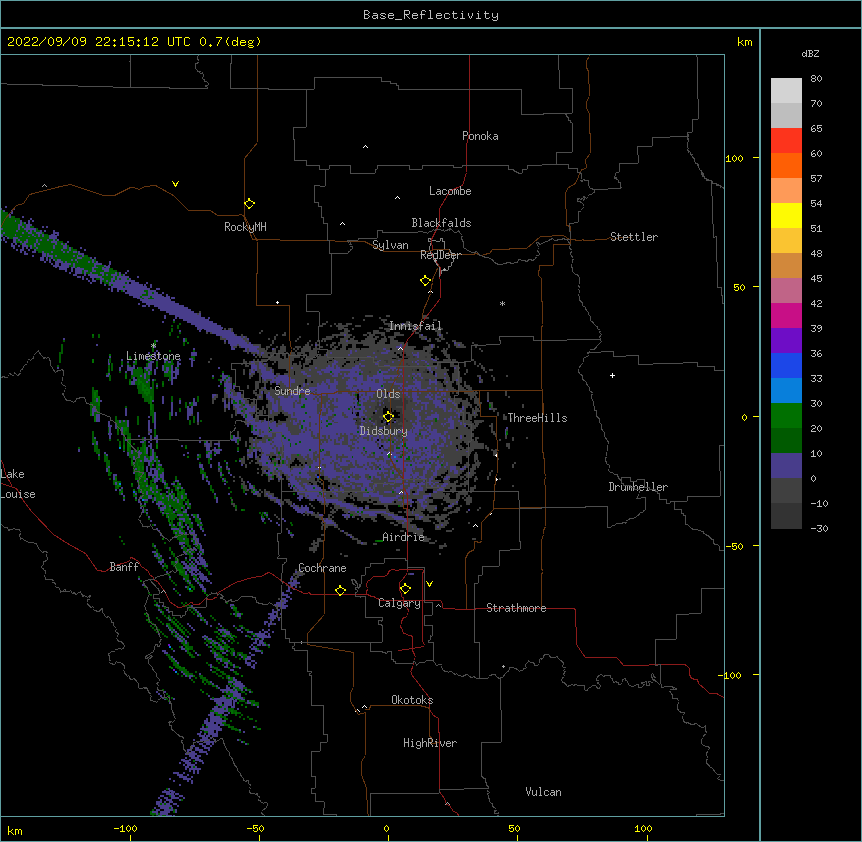Click the Olds town label

[388, 394]
